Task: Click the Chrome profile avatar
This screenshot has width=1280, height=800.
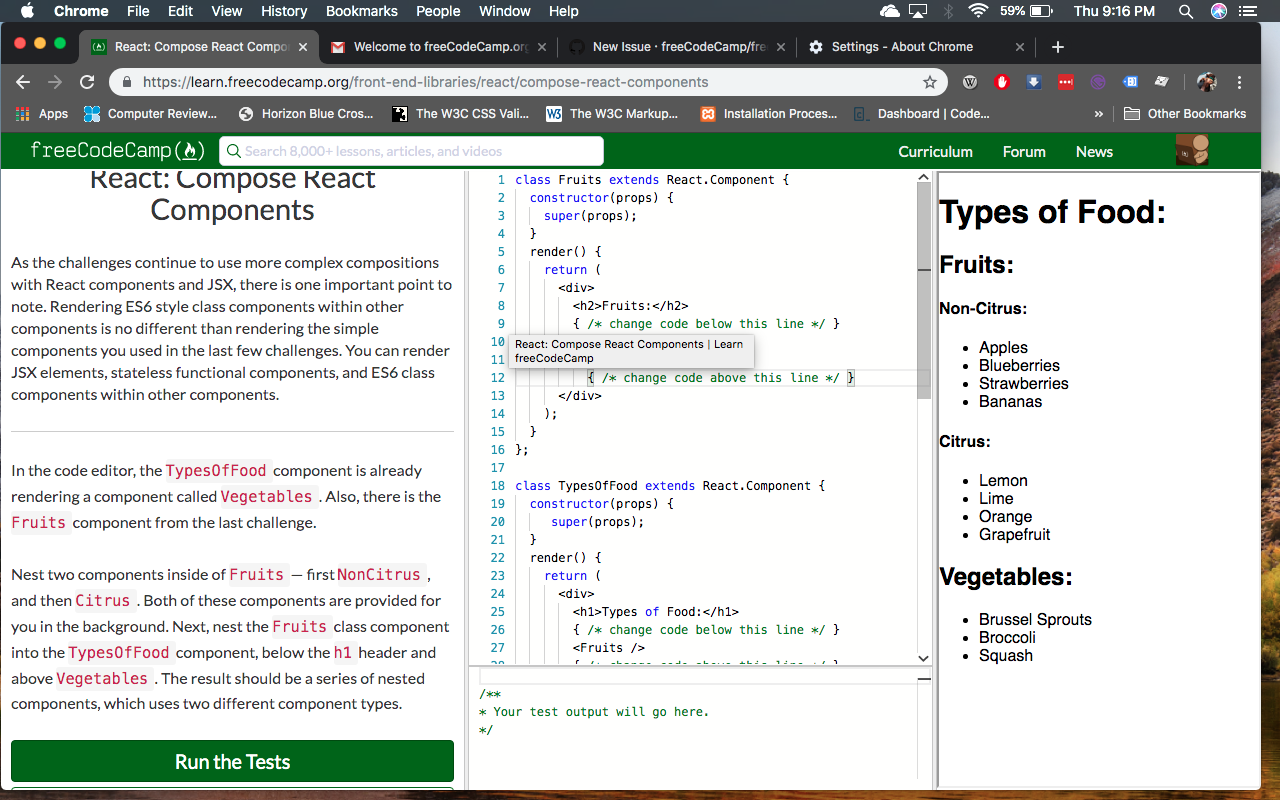Action: (x=1206, y=82)
